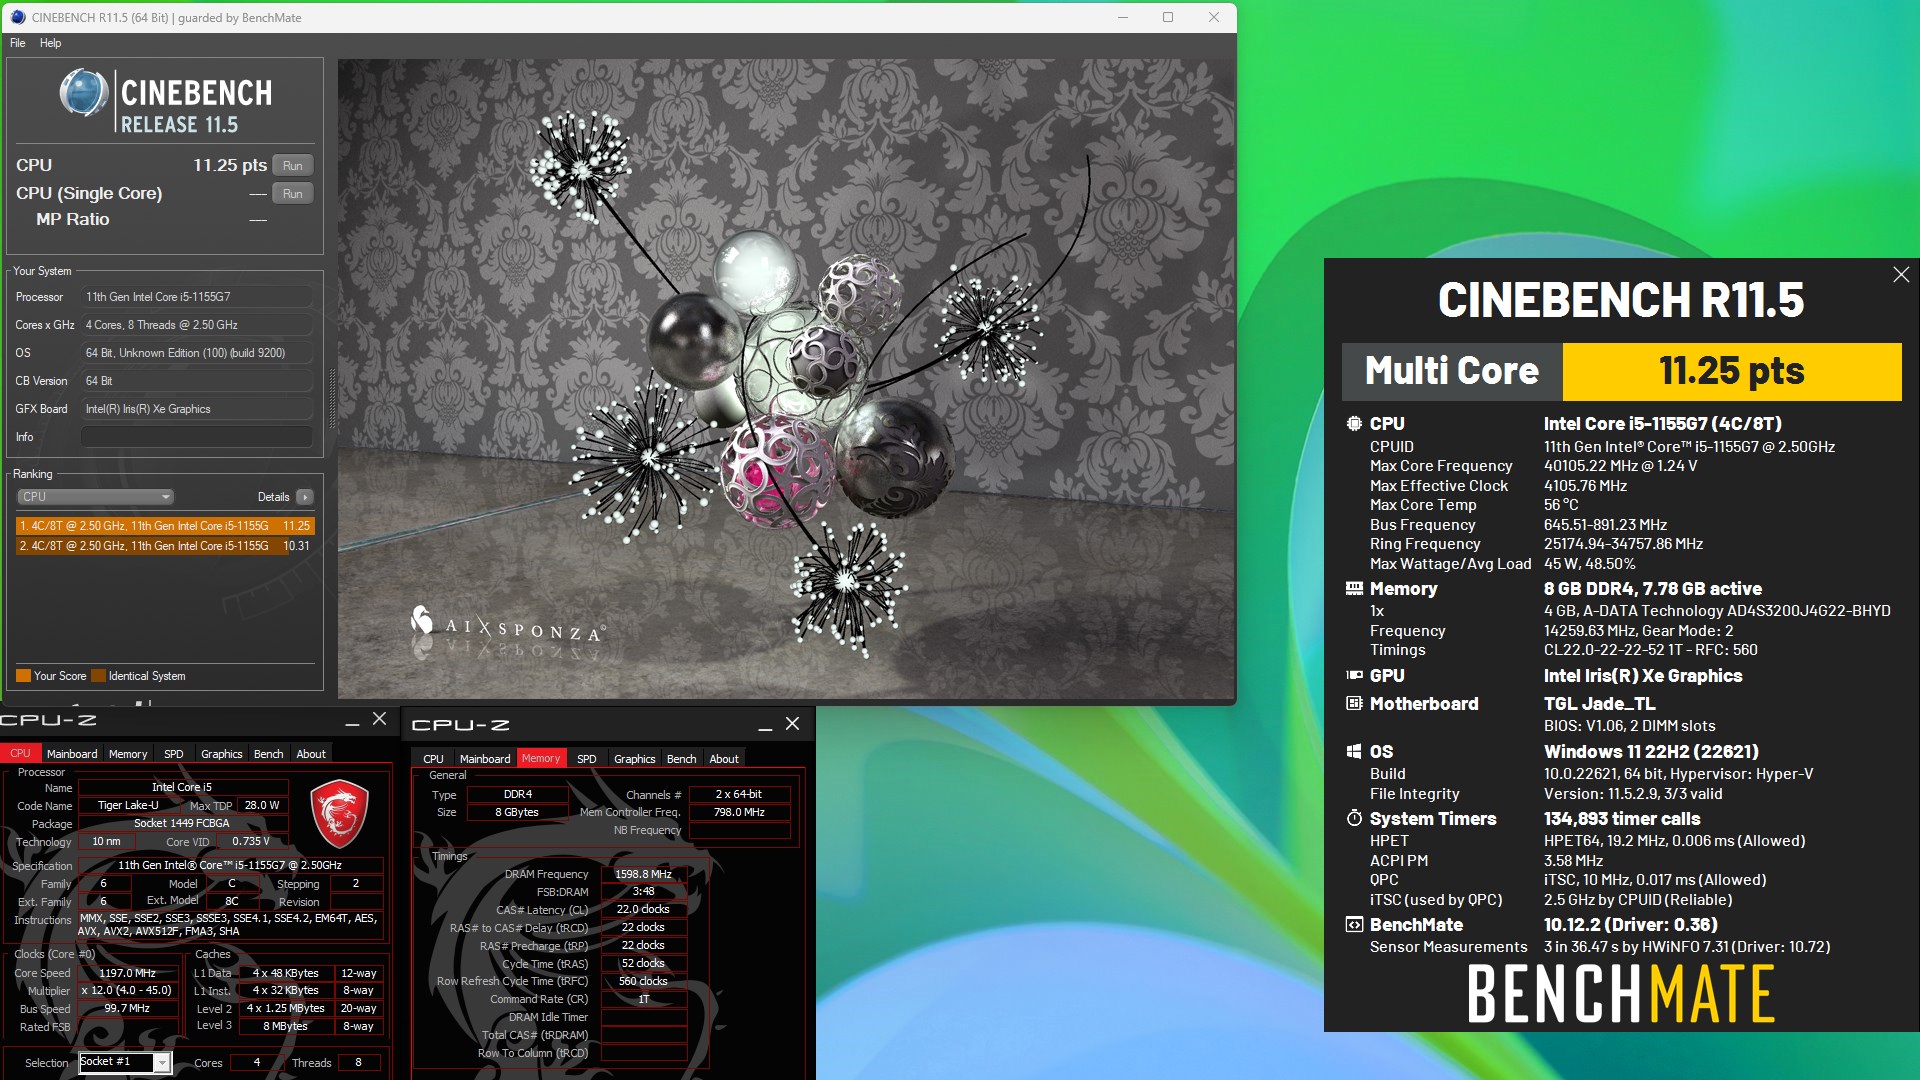The height and width of the screenshot is (1080, 1920).
Task: Close the BenchMate result panel
Action: pos(1901,274)
